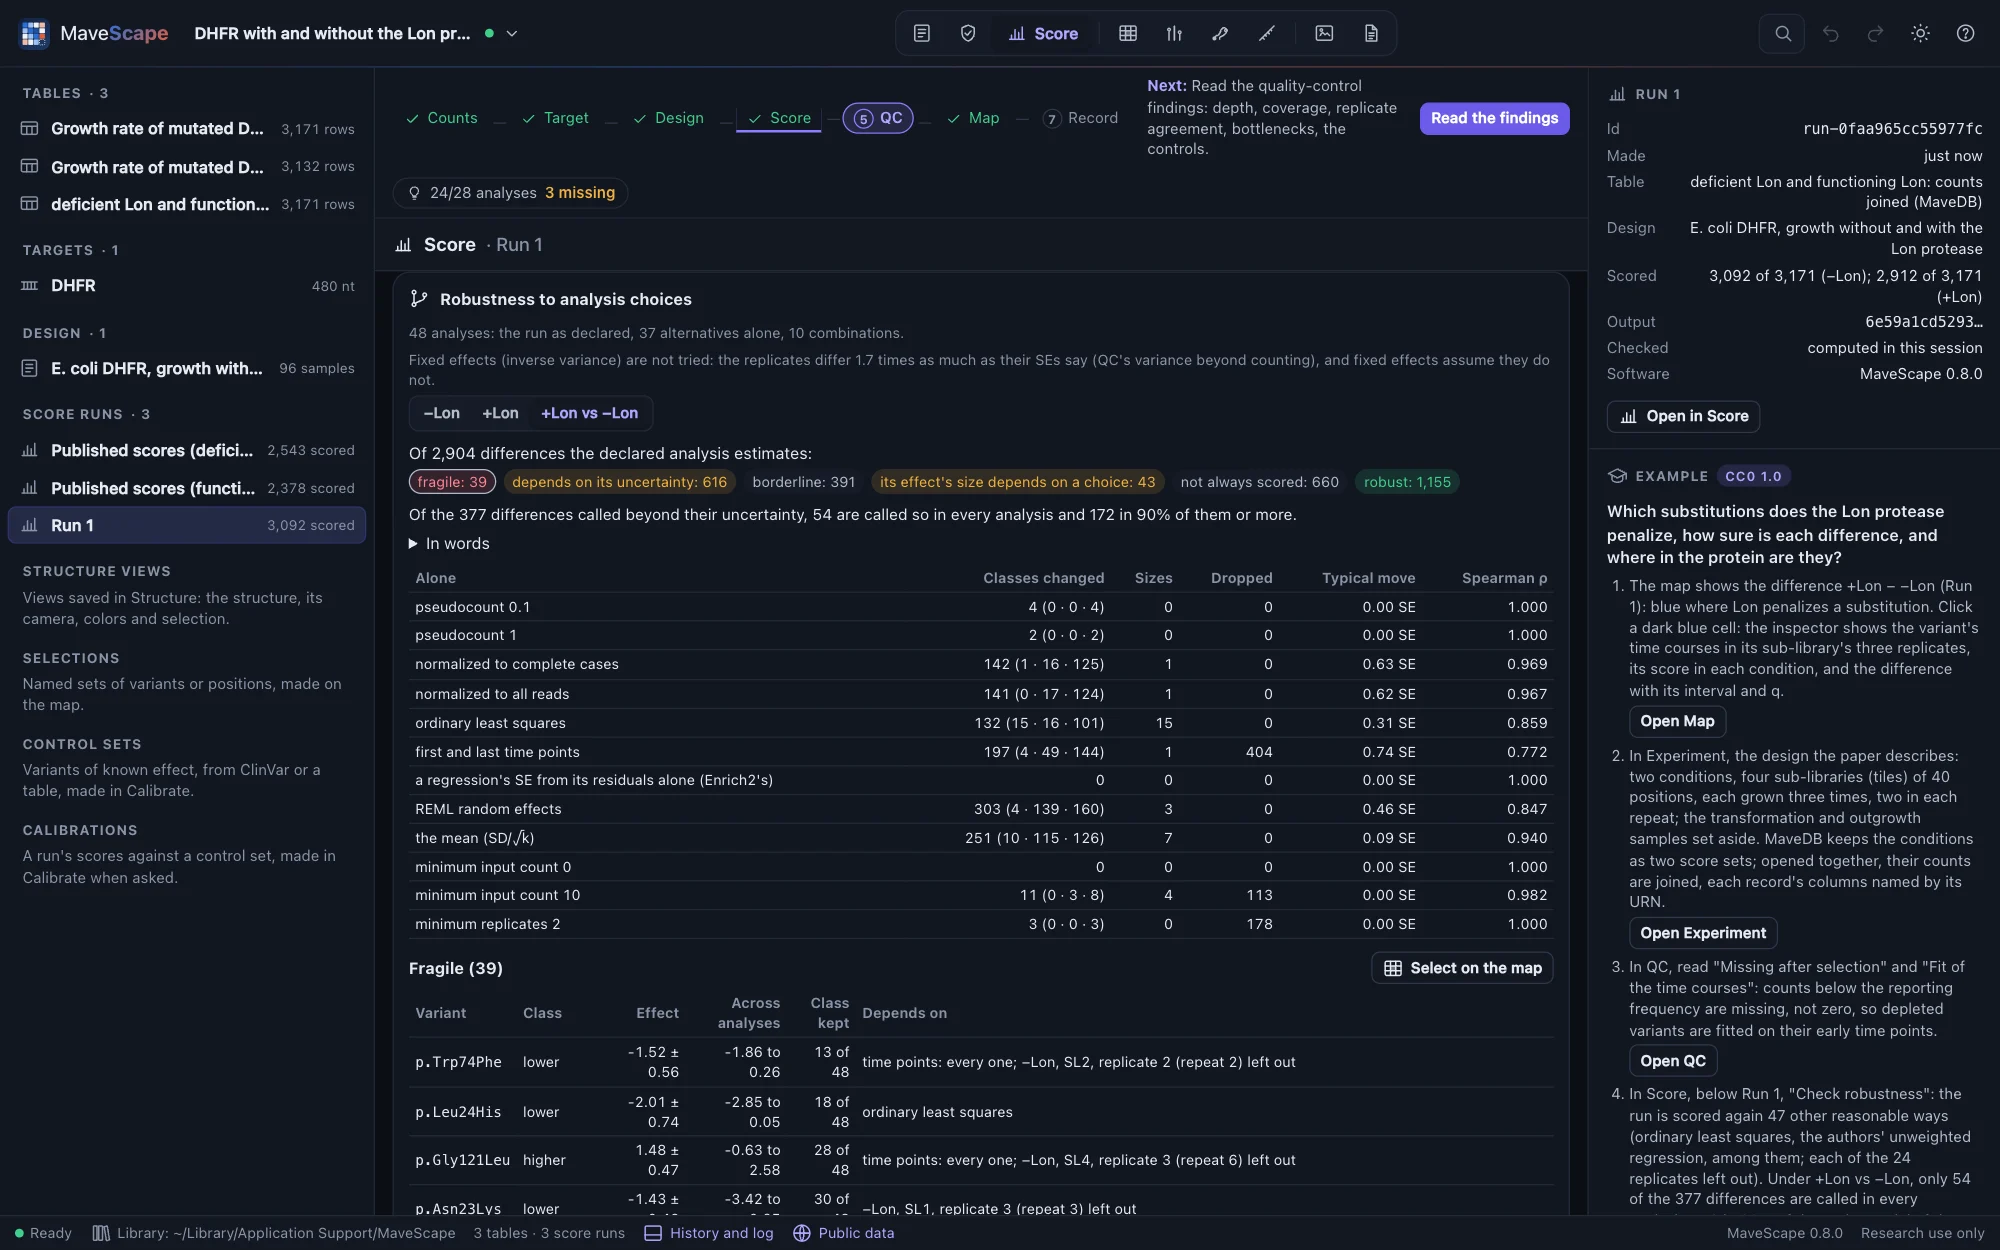Image resolution: width=2000 pixels, height=1250 pixels.
Task: Click the 'Open Experiment' button
Action: (1703, 933)
